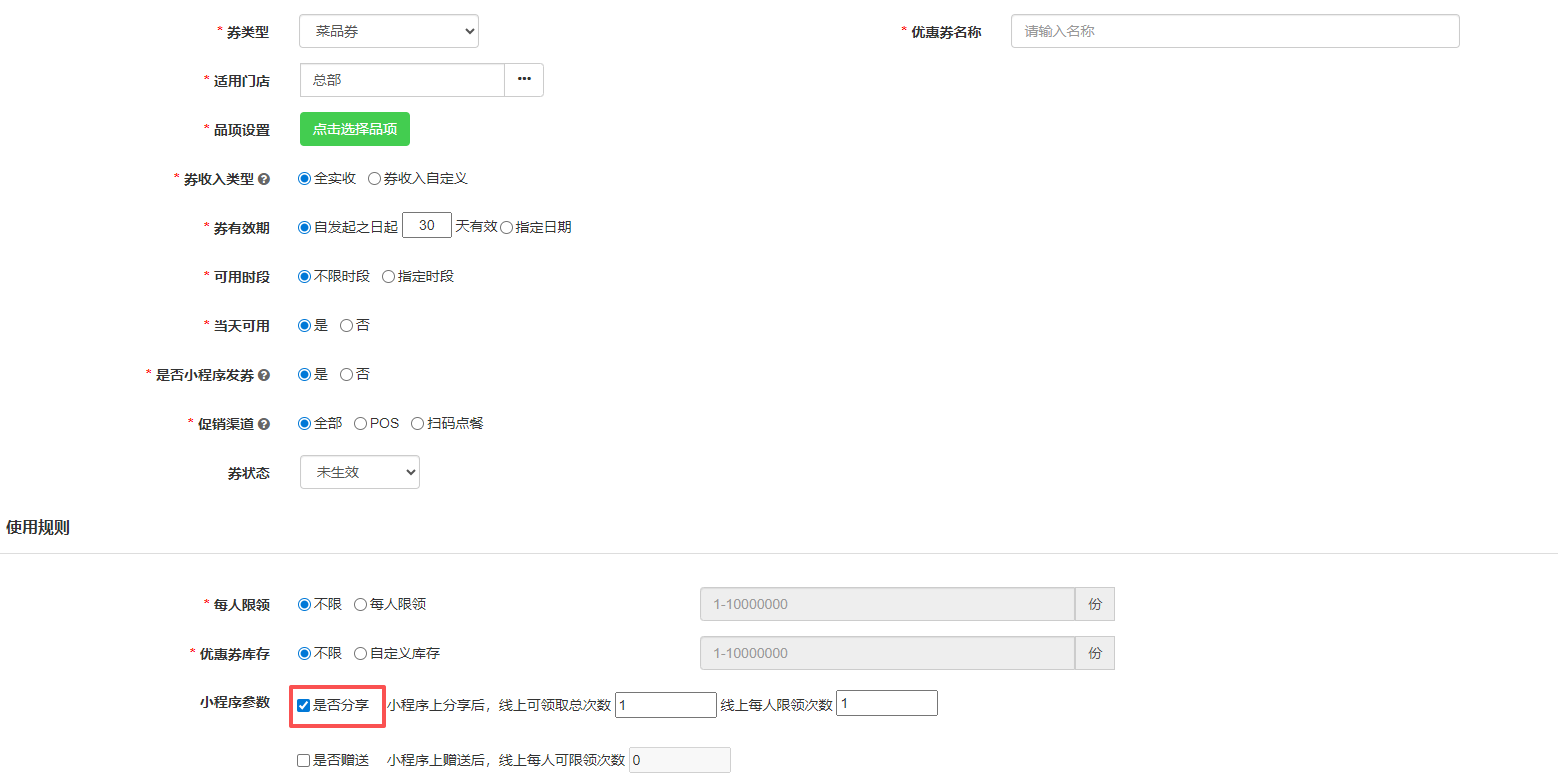Click the ellipsis button beside 适用门店
The image size is (1558, 775).
[x=524, y=80]
